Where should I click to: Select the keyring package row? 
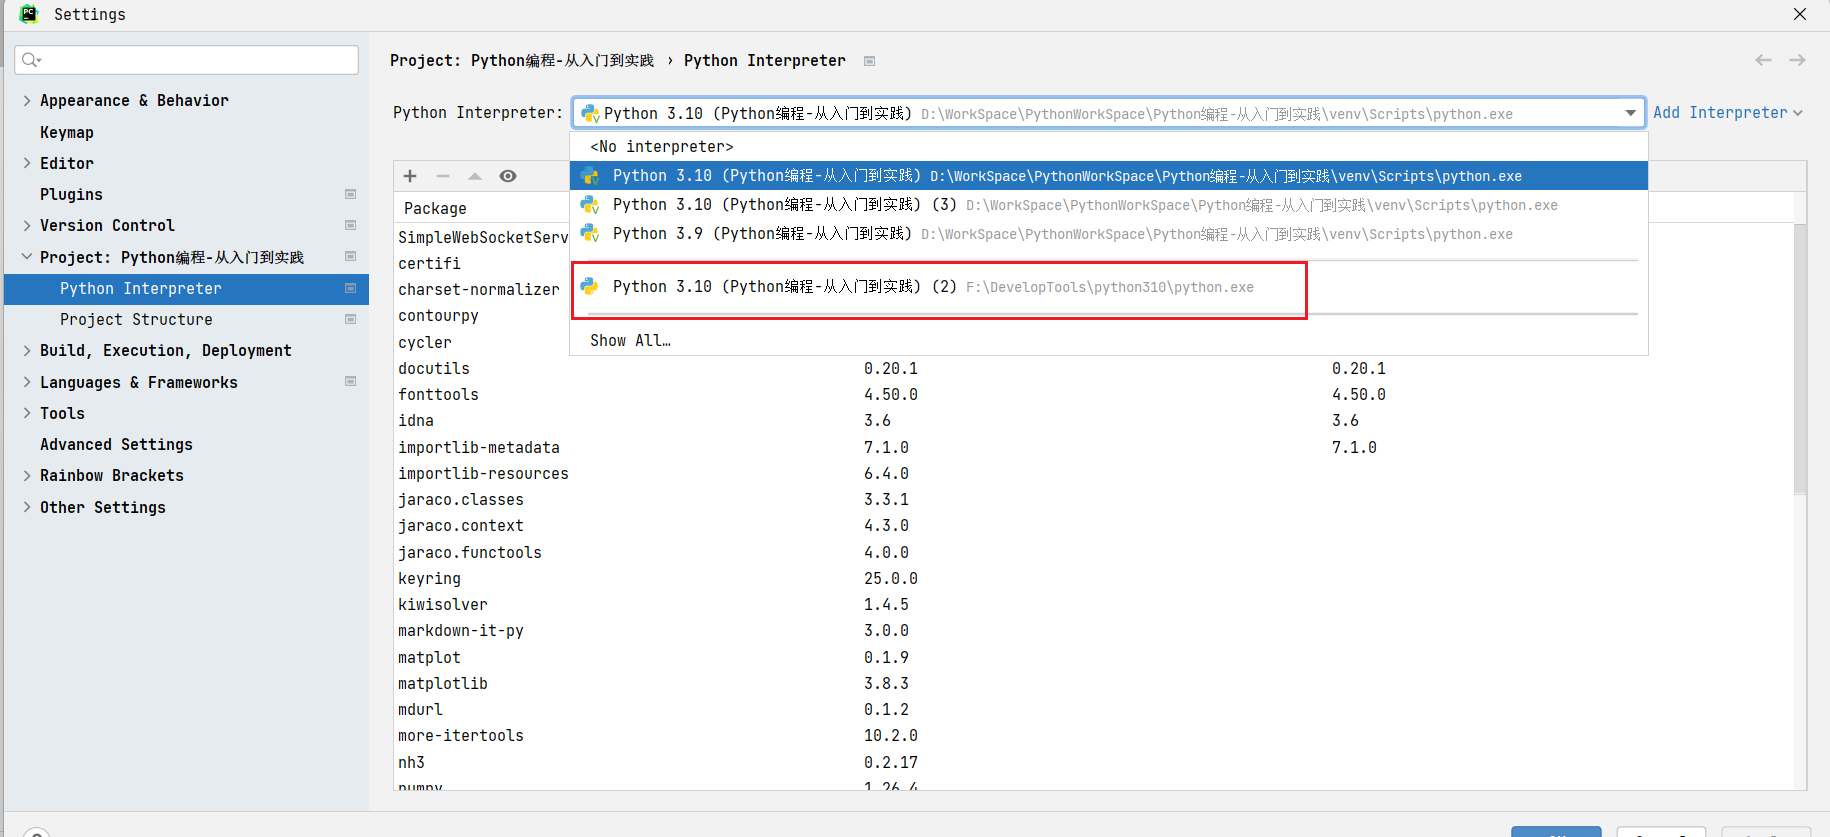(1094, 578)
